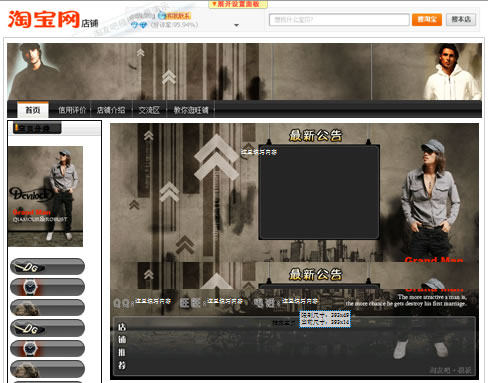Open the 信用评价 tab
Image resolution: width=488 pixels, height=383 pixels.
click(x=72, y=110)
